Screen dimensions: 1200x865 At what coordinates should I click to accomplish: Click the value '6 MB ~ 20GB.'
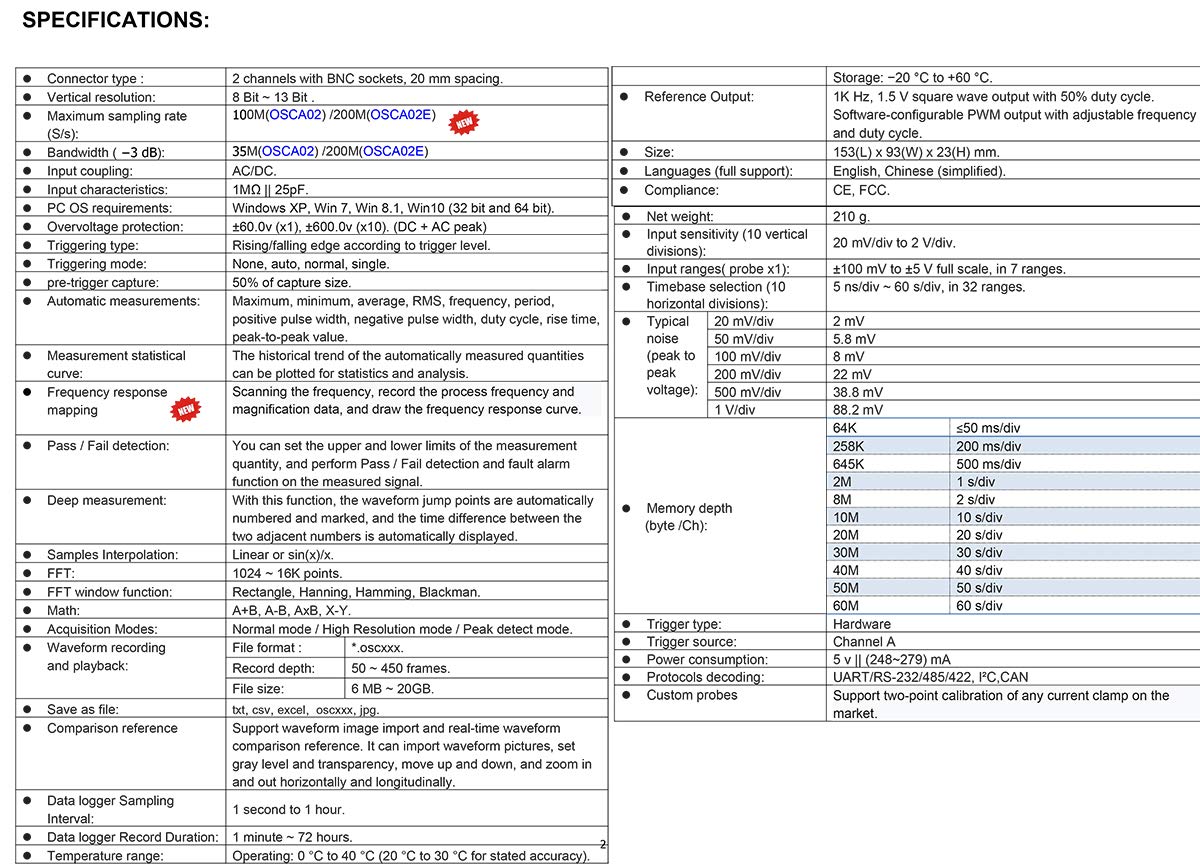[393, 689]
